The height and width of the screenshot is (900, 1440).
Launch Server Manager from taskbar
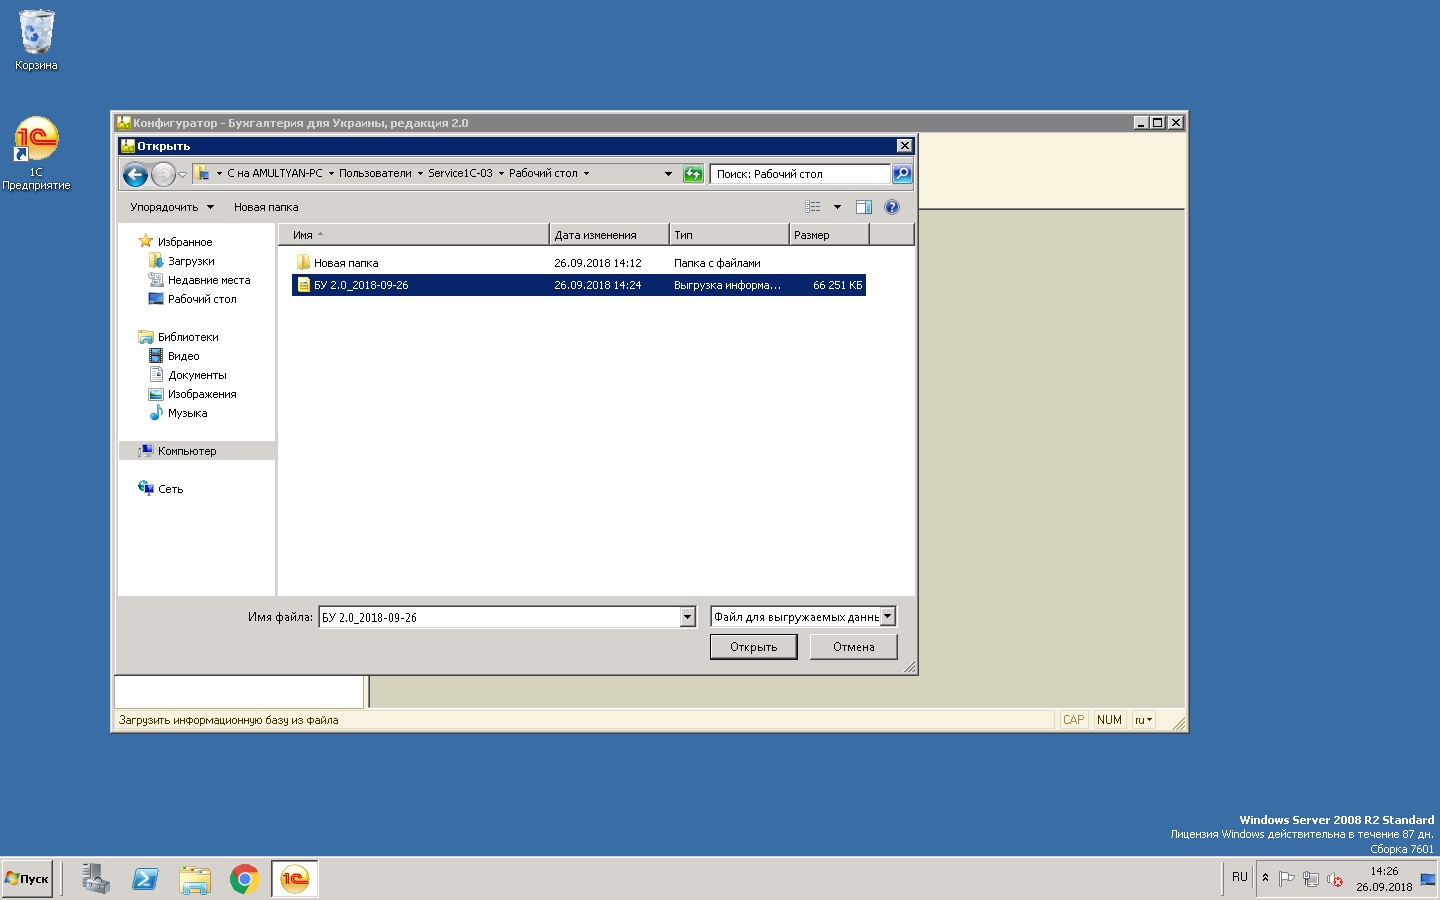tap(95, 879)
